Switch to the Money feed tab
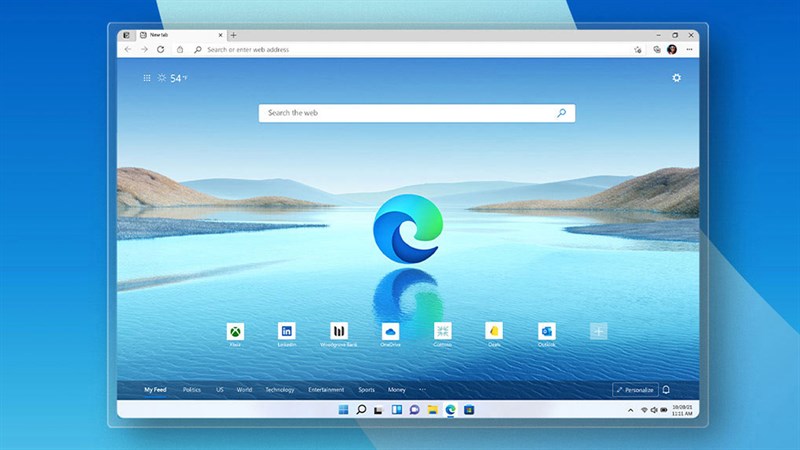This screenshot has height=450, width=800. (396, 390)
